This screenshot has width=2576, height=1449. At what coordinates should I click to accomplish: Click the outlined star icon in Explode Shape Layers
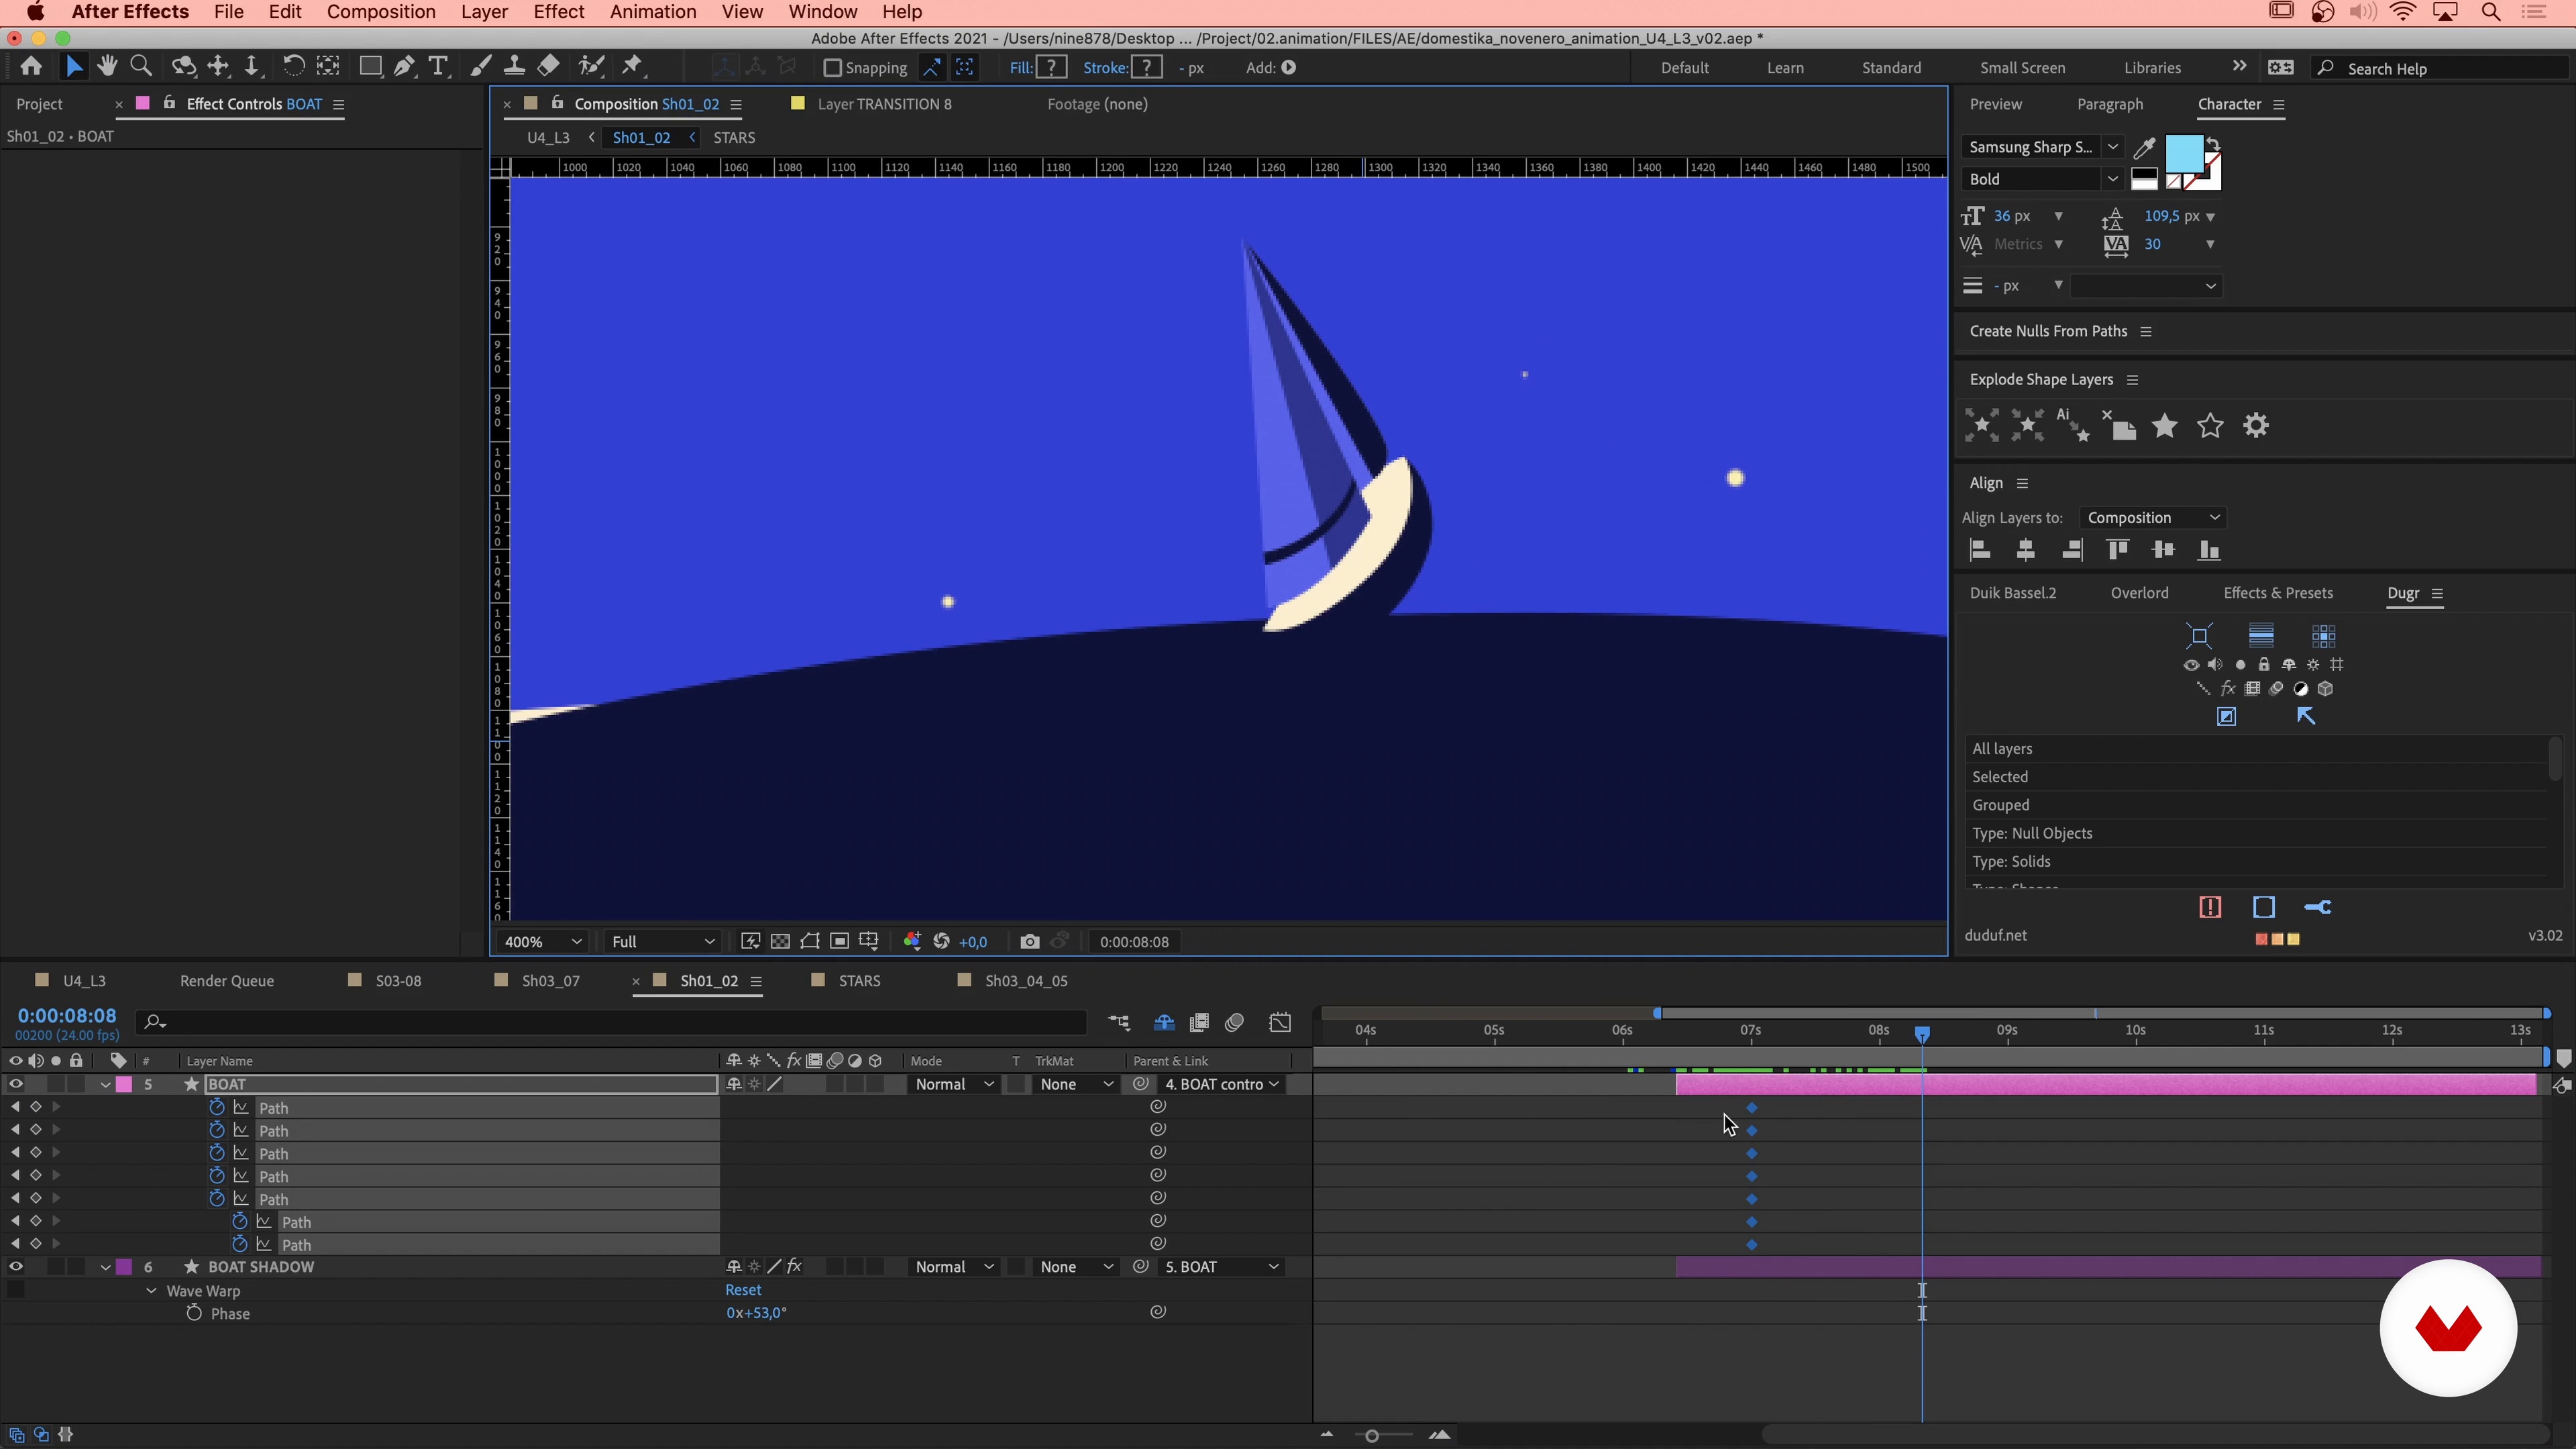pos(2210,426)
